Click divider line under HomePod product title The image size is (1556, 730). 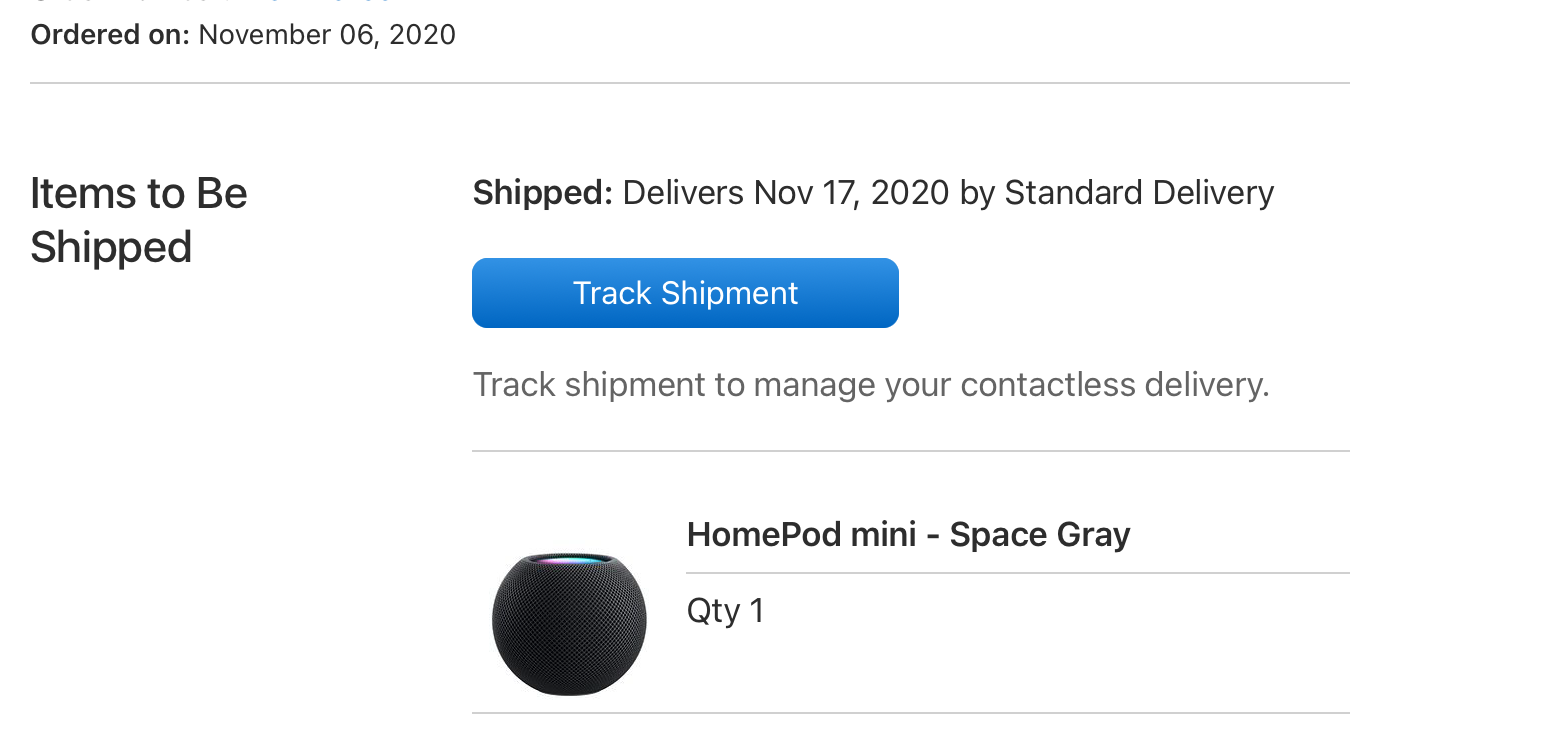click(1018, 573)
